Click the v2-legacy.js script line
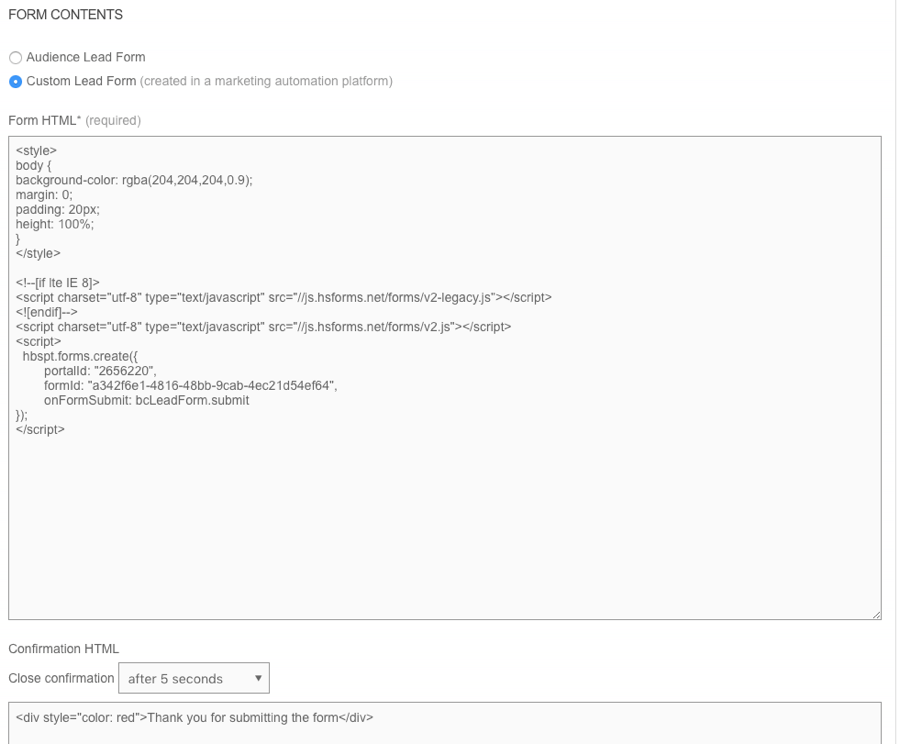900x744 pixels. 283,297
